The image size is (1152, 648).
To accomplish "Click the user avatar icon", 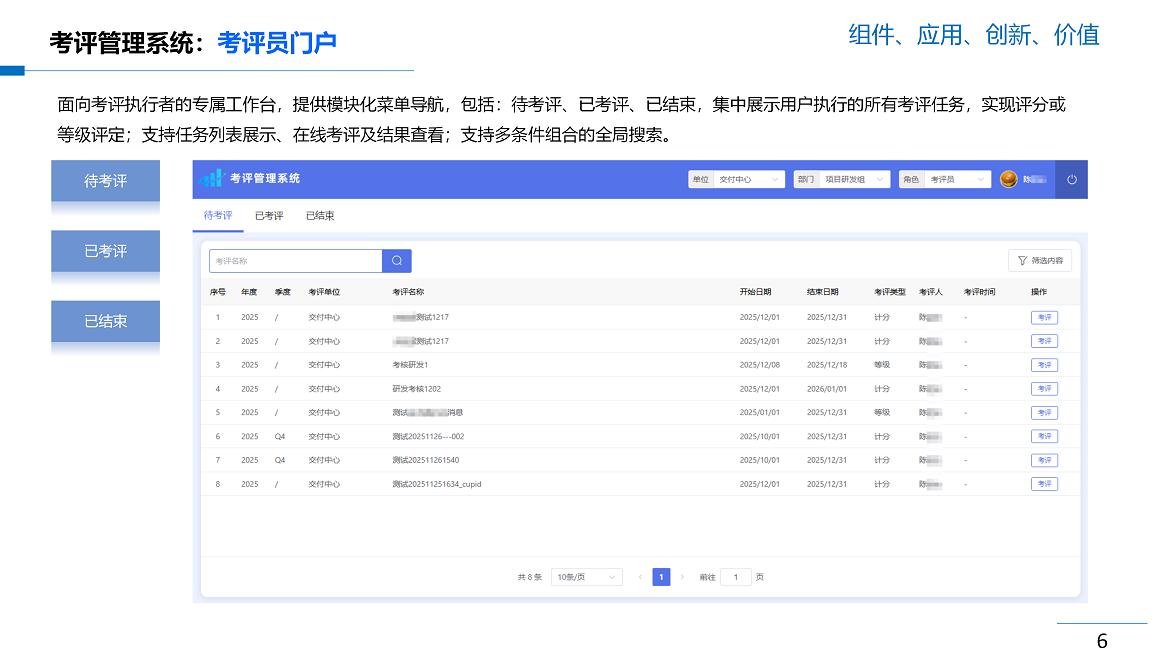I will pyautogui.click(x=1008, y=180).
